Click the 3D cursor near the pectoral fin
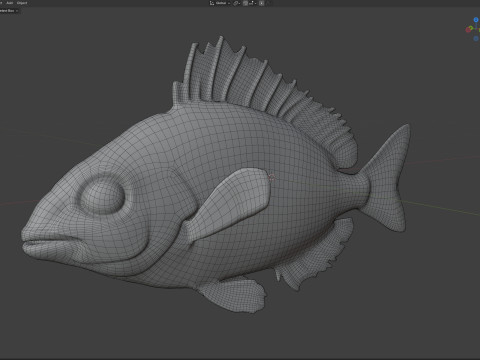This screenshot has height=360, width=480. point(272,177)
